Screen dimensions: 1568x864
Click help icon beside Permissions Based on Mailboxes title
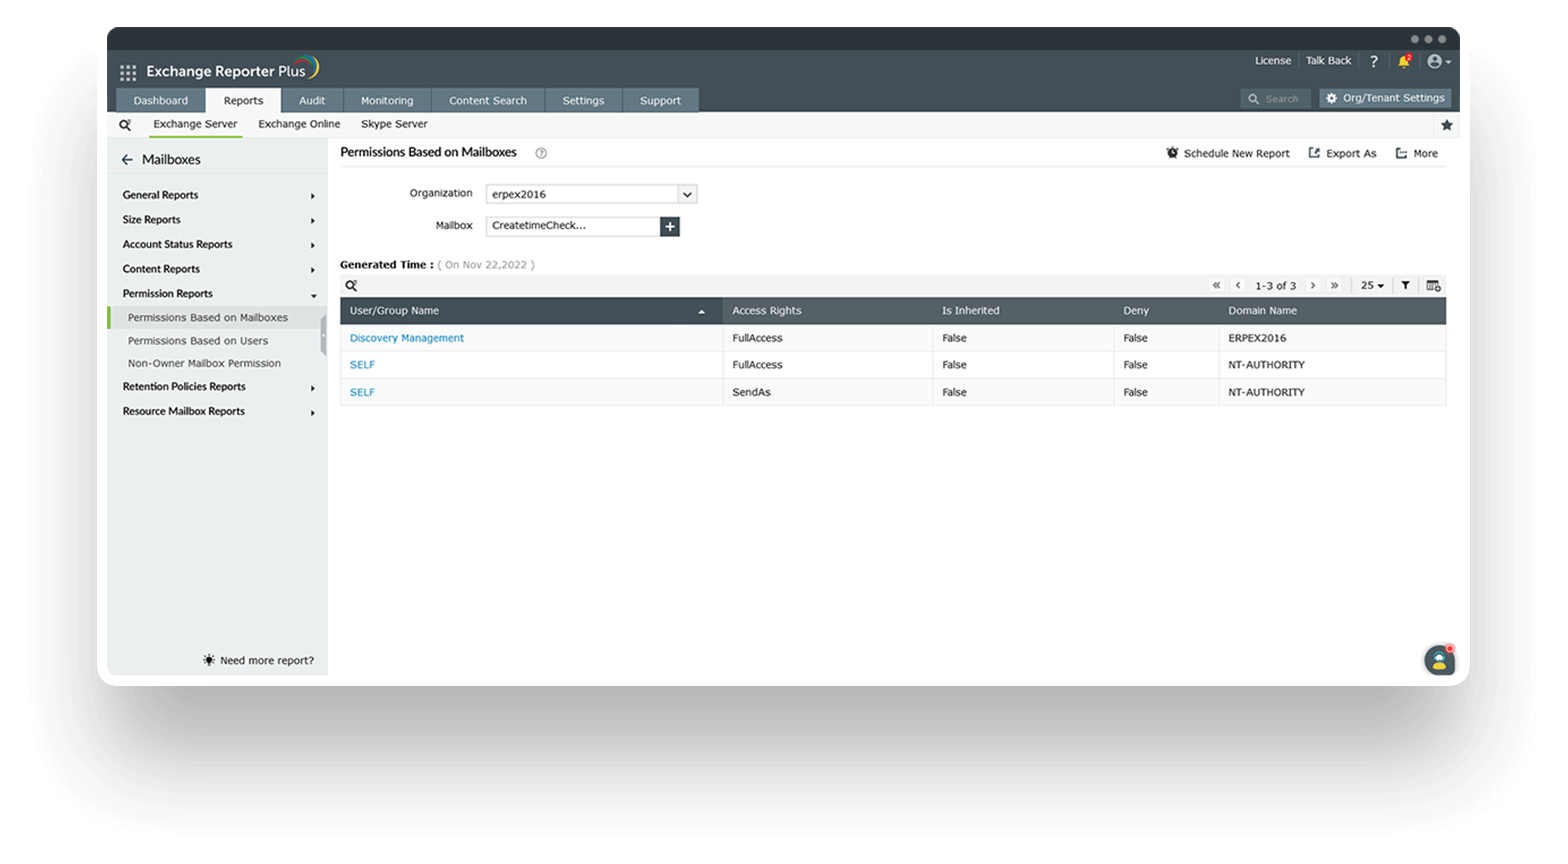(x=541, y=153)
